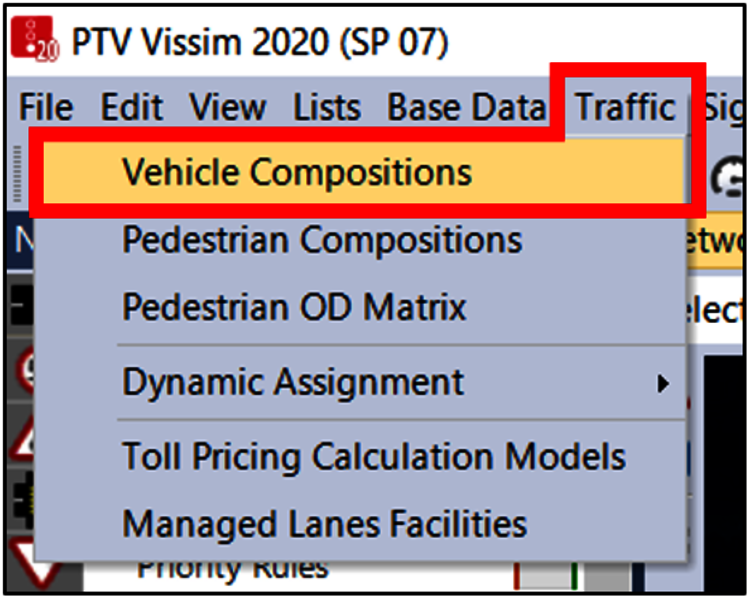Expand the Dynamic Assignment submenu arrow
This screenshot has width=751, height=600.
point(662,382)
